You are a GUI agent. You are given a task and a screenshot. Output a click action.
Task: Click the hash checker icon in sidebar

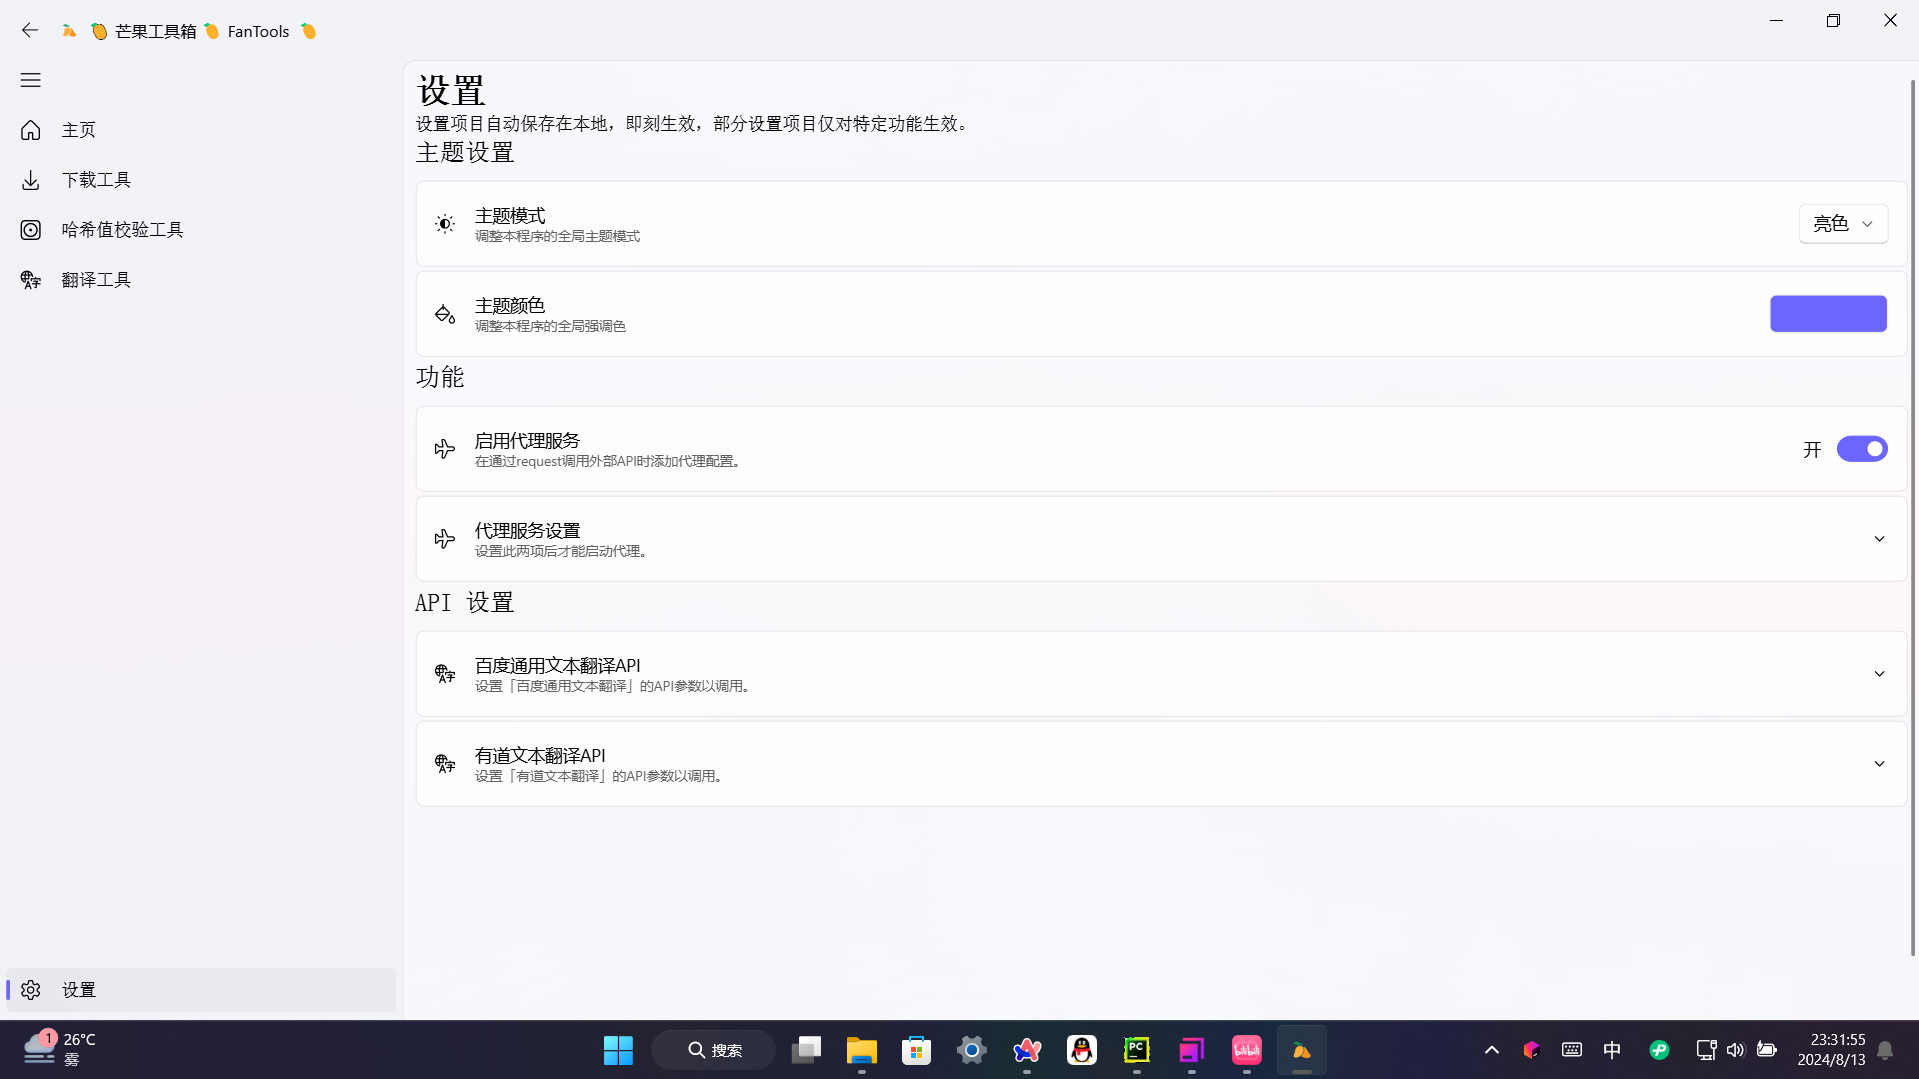pos(30,230)
